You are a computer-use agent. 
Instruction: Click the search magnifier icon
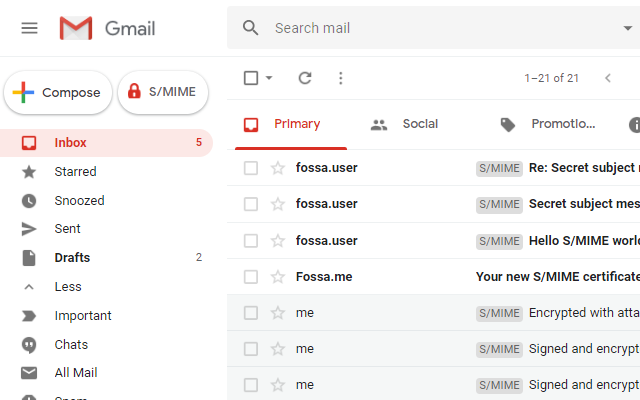pos(250,28)
